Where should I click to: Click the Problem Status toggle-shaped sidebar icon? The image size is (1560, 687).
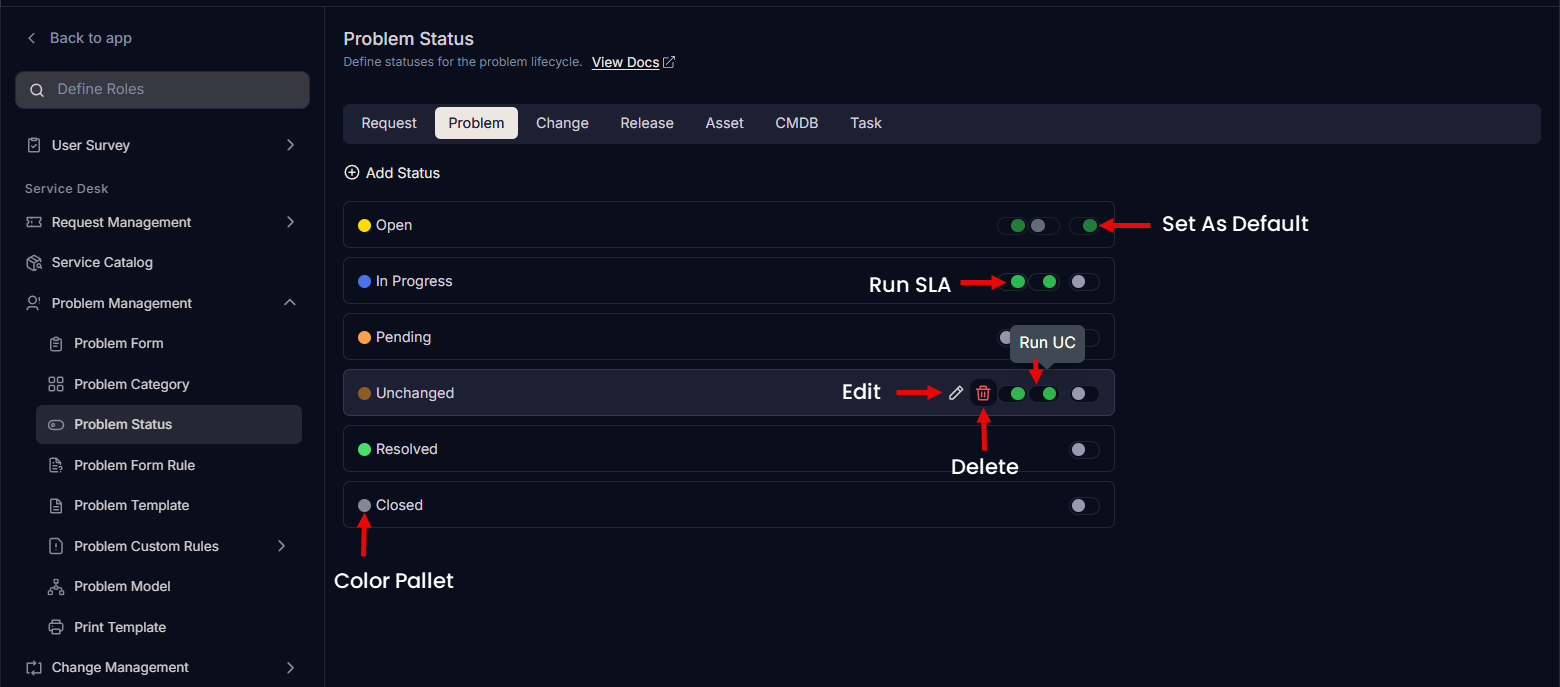[56, 424]
